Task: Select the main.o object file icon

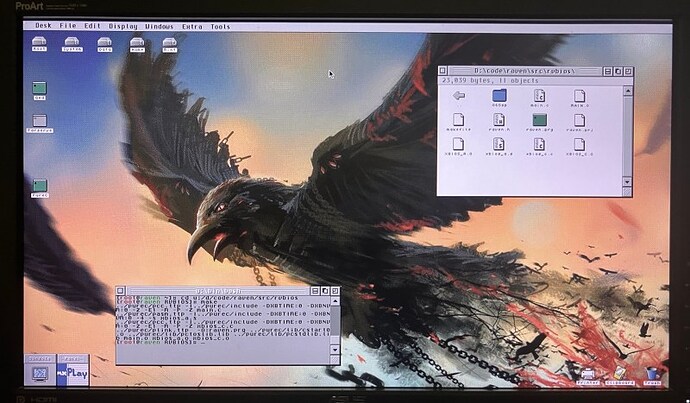Action: tap(580, 98)
